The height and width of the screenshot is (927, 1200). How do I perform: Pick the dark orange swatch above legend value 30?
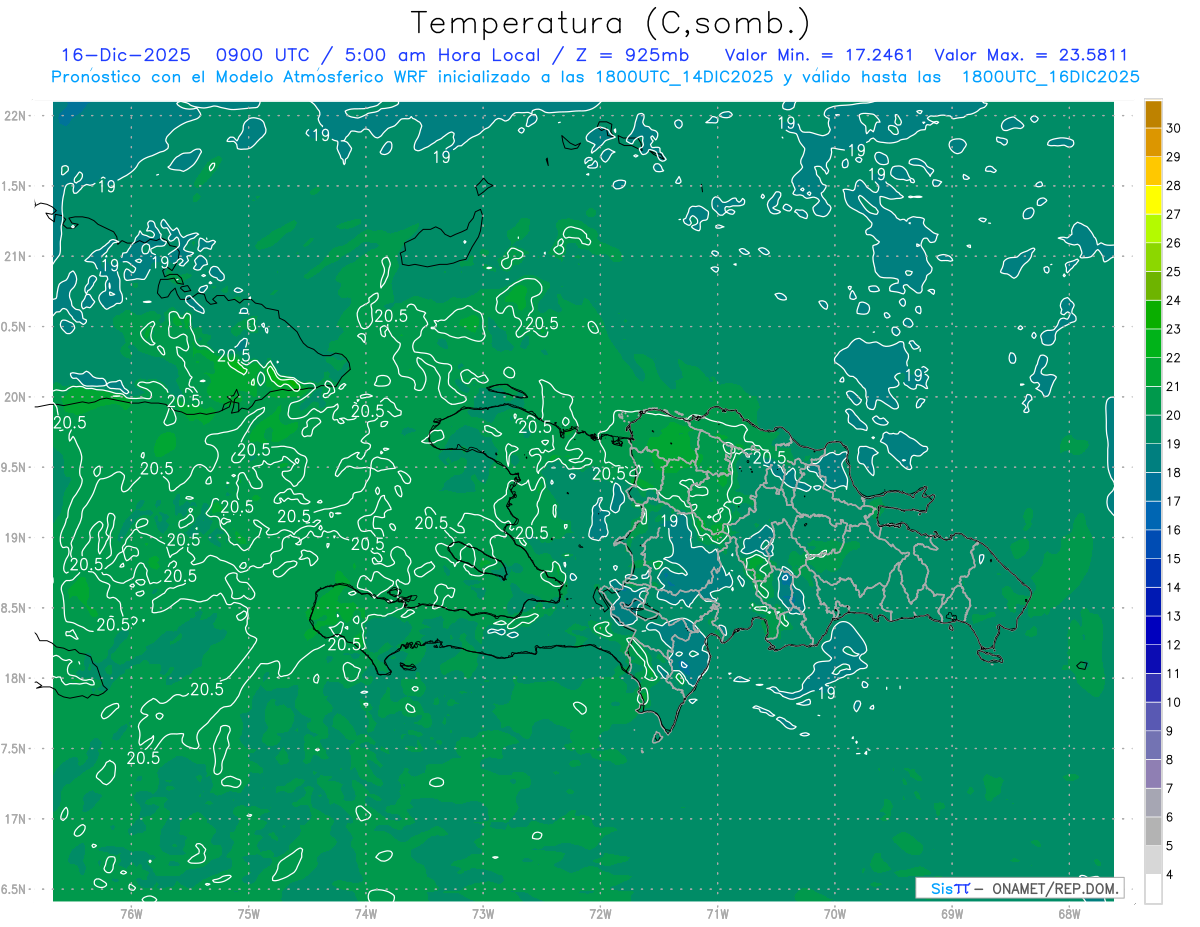coord(1153,114)
